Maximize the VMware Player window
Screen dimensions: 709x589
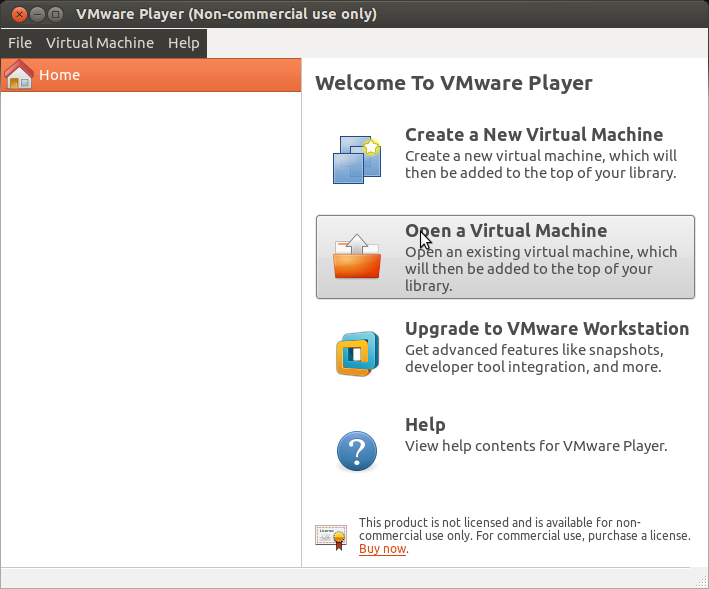click(x=54, y=14)
